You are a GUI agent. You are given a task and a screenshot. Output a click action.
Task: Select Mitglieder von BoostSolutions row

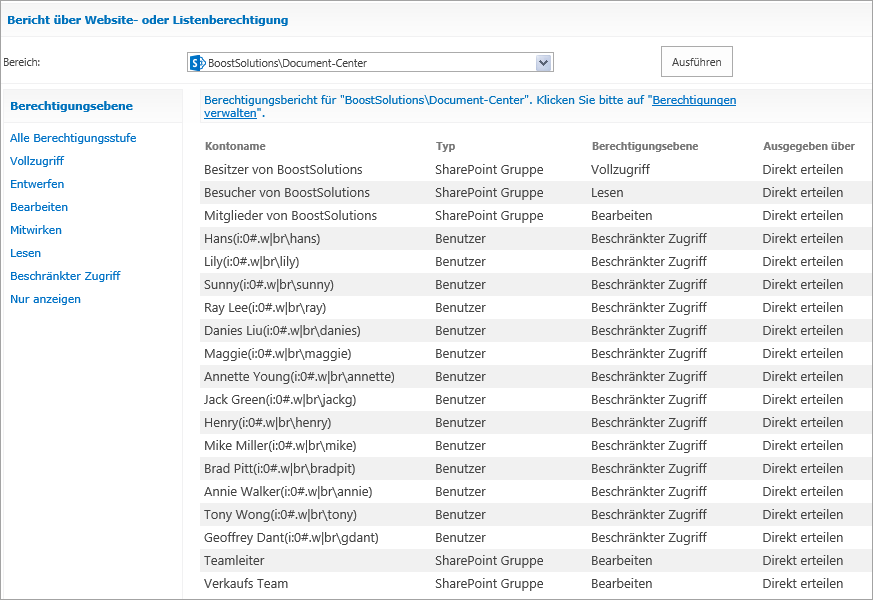point(535,216)
